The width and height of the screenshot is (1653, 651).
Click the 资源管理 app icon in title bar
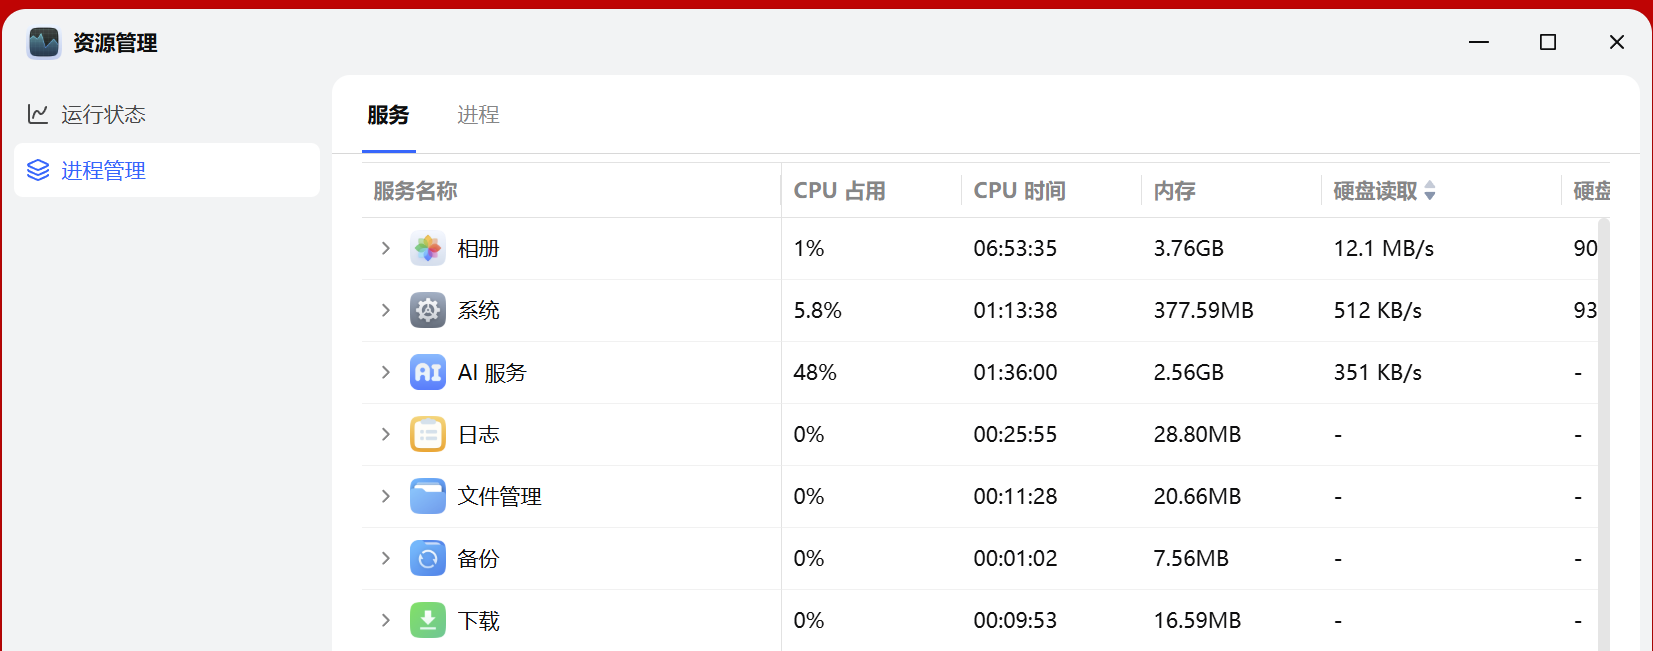tap(44, 43)
